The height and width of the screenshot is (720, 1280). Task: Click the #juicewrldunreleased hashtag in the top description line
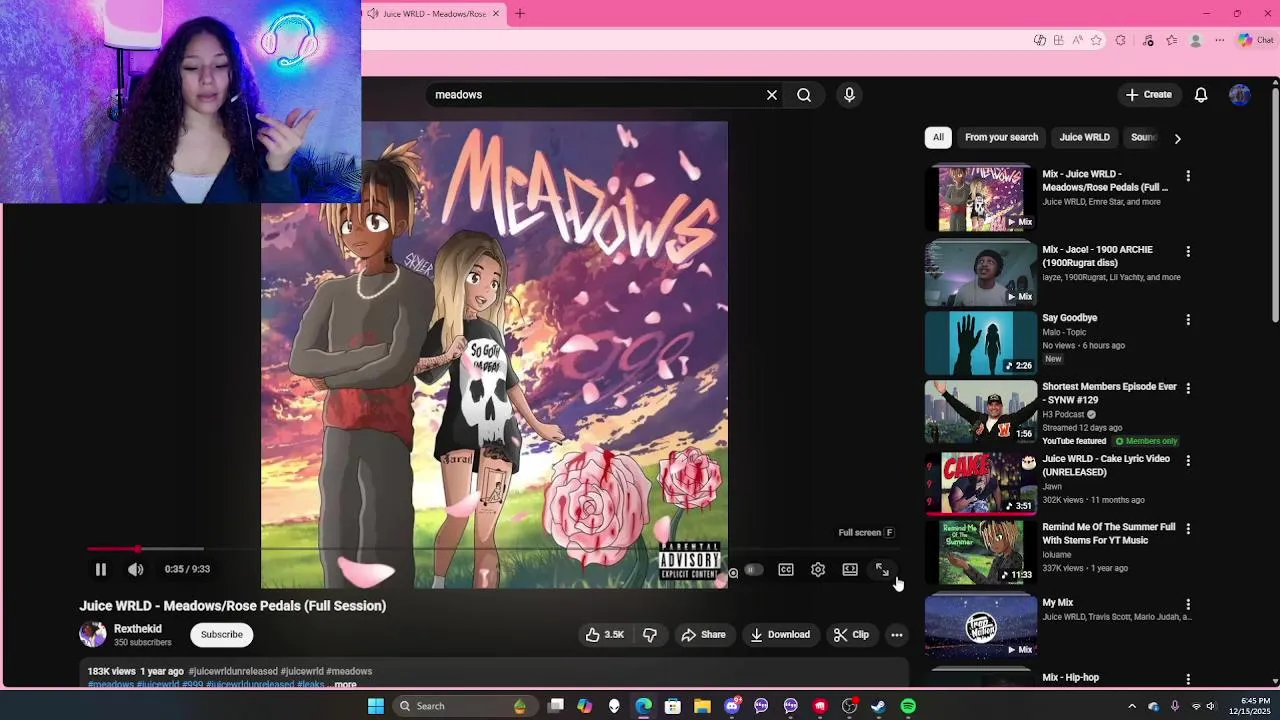(233, 672)
